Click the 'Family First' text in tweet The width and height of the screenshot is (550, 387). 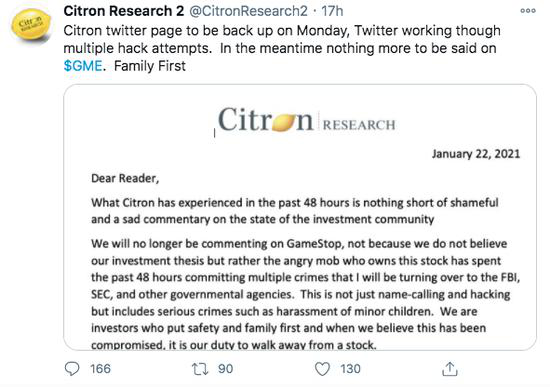[x=150, y=66]
